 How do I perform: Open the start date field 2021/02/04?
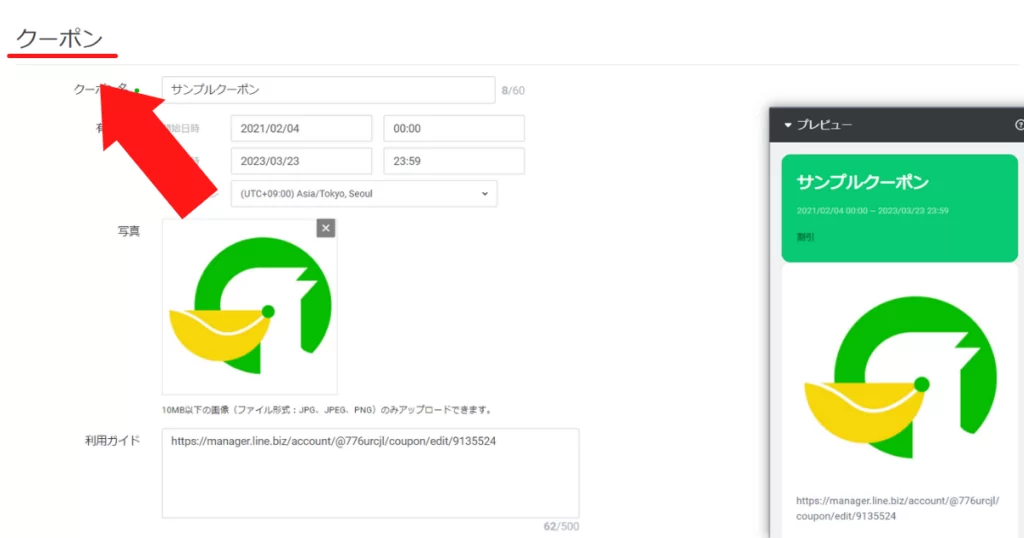tap(301, 129)
